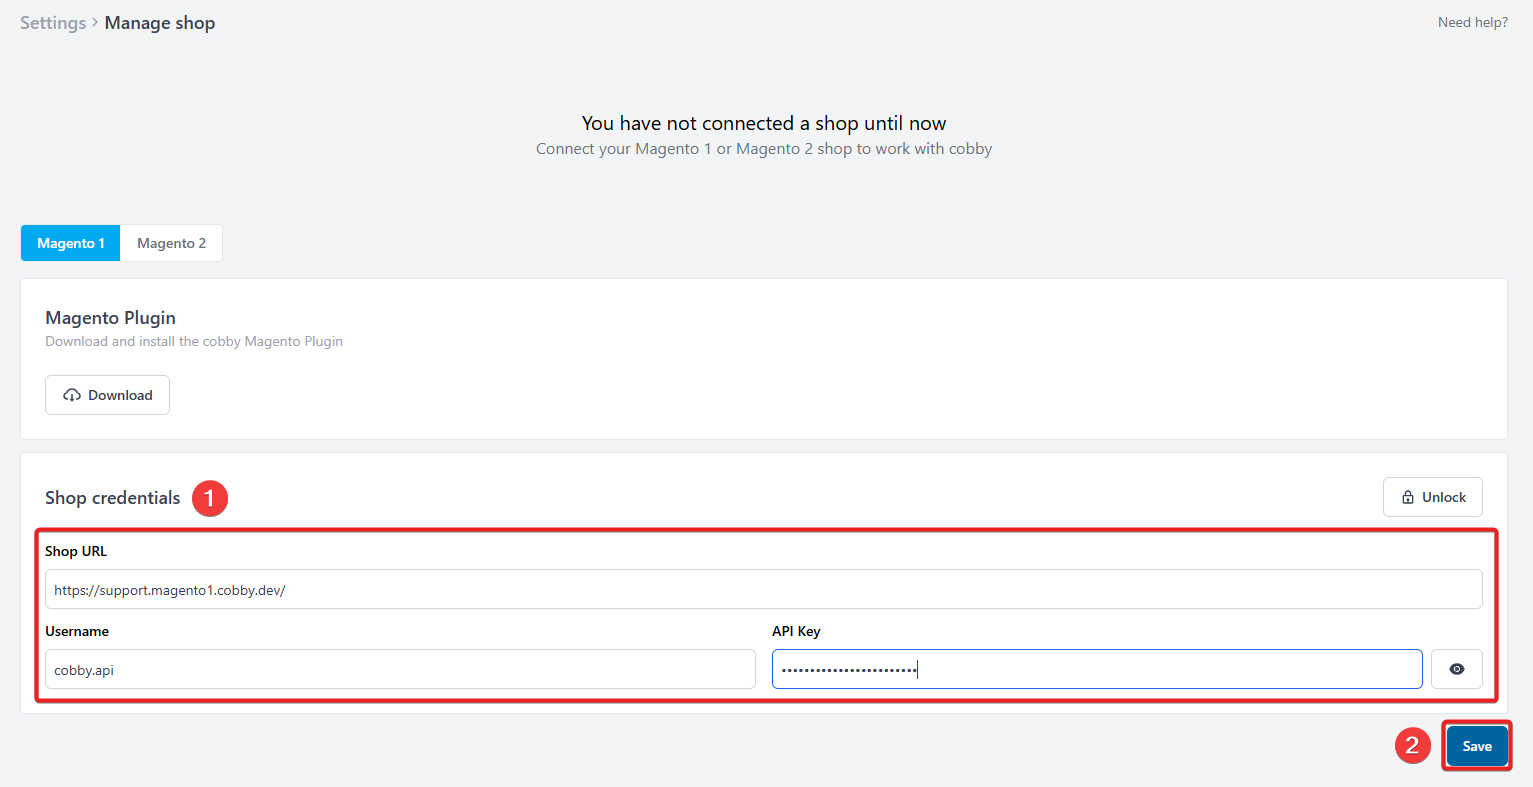Select the 'Shop credentials' heading

click(x=113, y=497)
